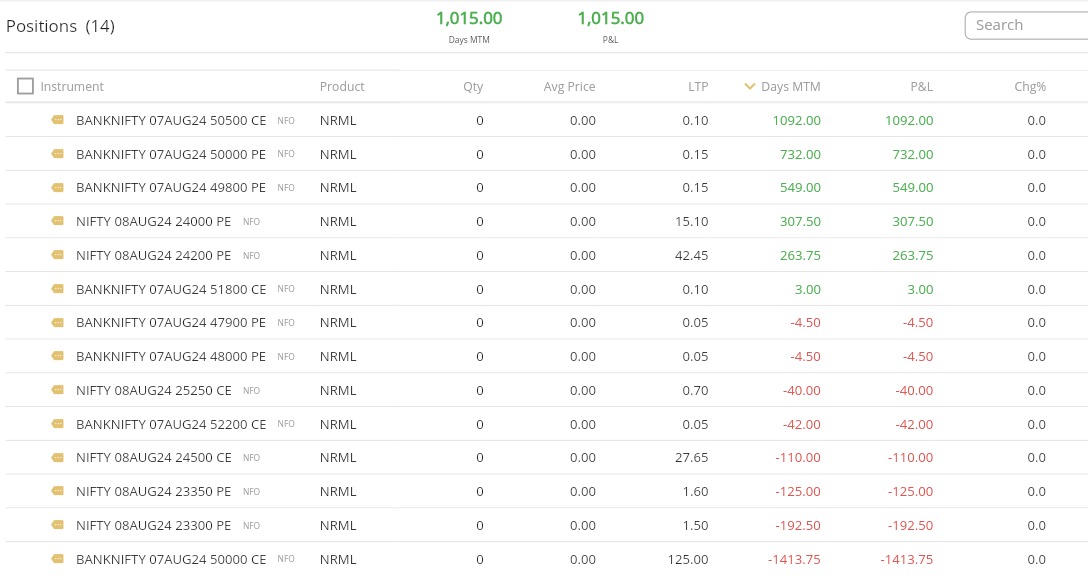Click tag icon for NIFTY 24000 PE row

58,221
